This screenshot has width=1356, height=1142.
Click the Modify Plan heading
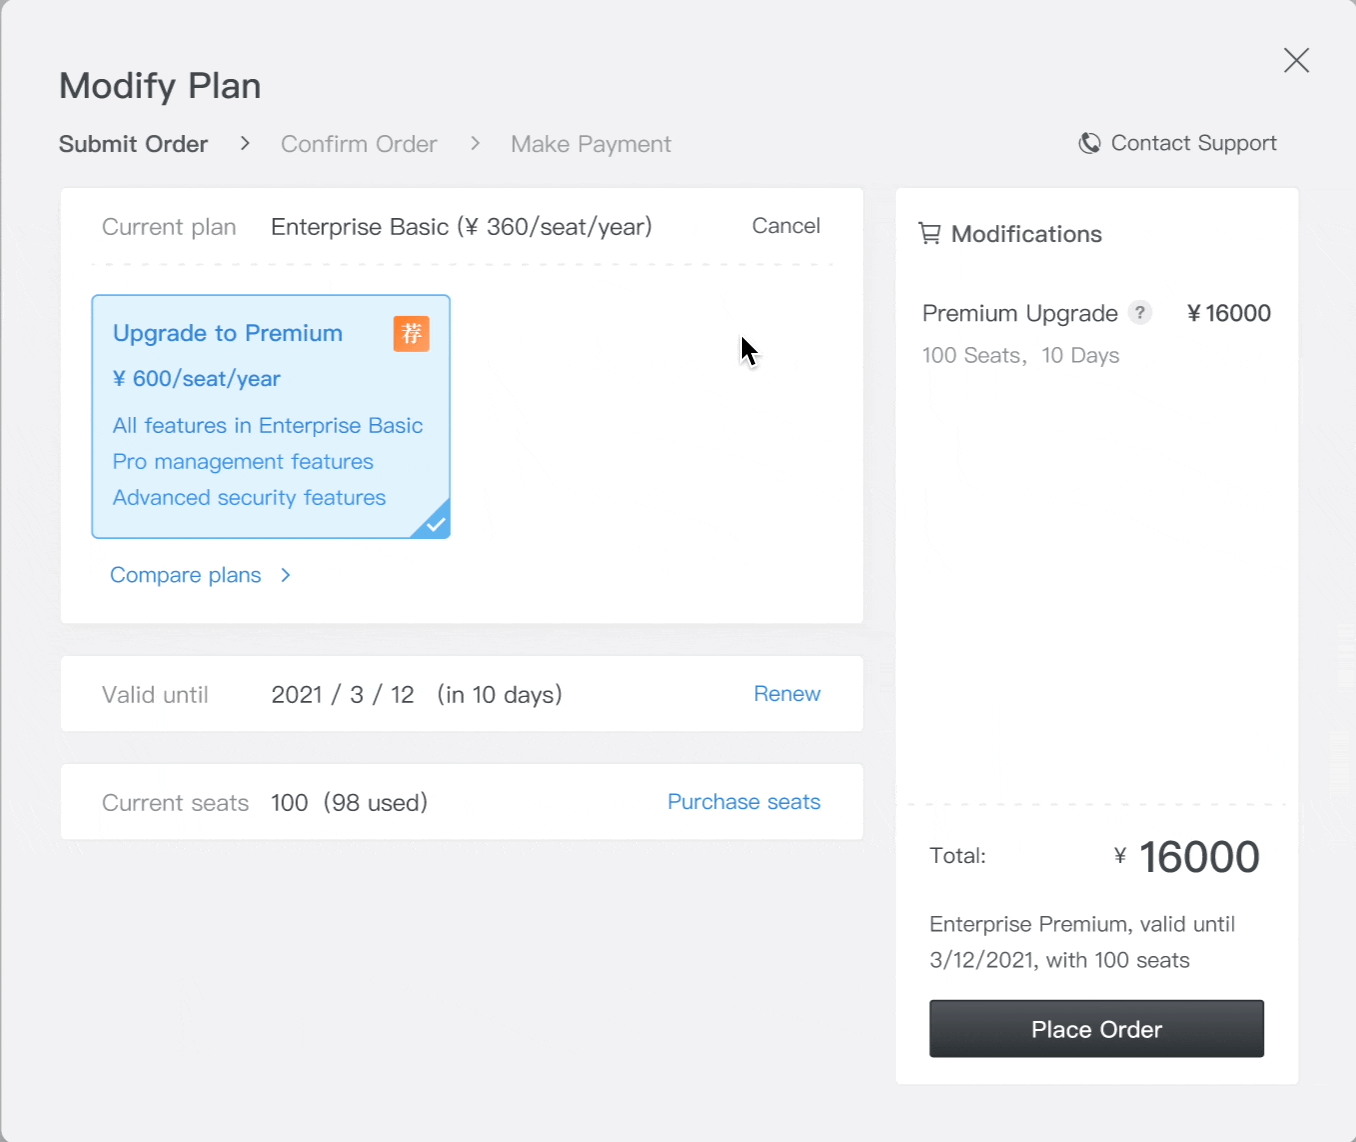point(160,86)
